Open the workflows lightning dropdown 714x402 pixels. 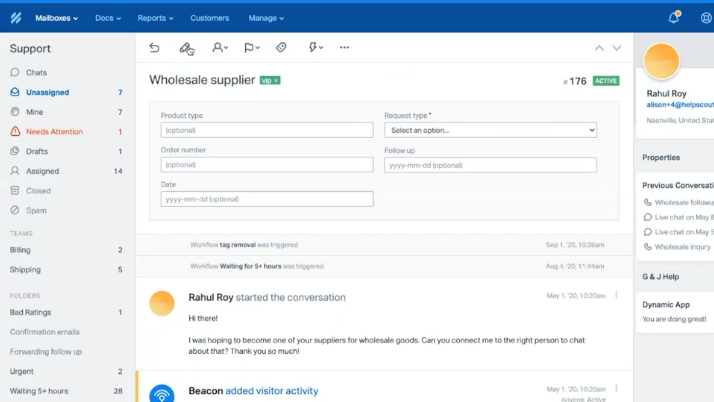(316, 47)
